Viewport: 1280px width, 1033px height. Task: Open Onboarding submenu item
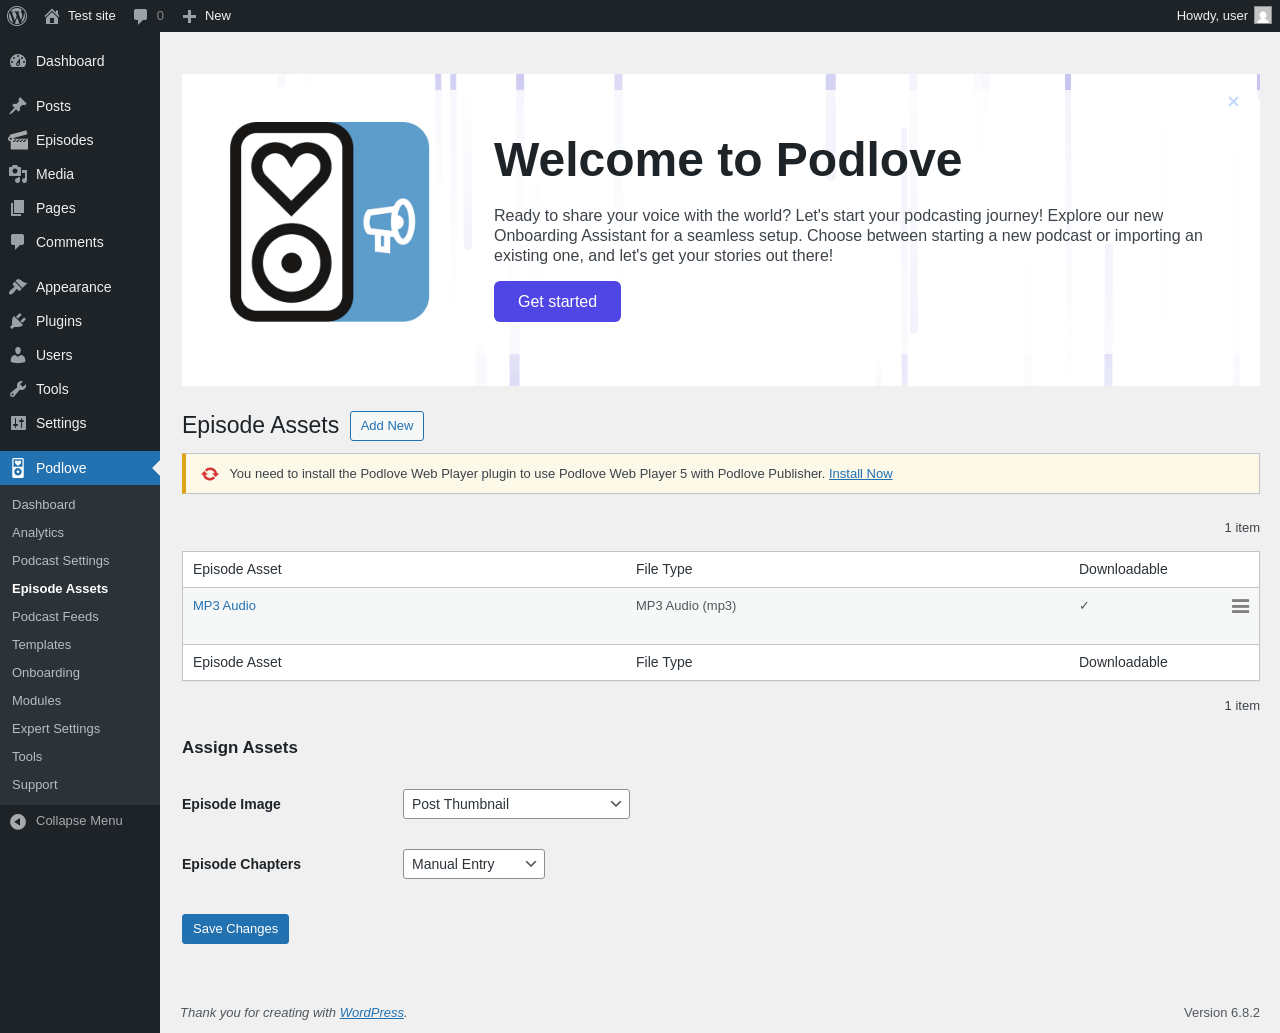tap(46, 673)
